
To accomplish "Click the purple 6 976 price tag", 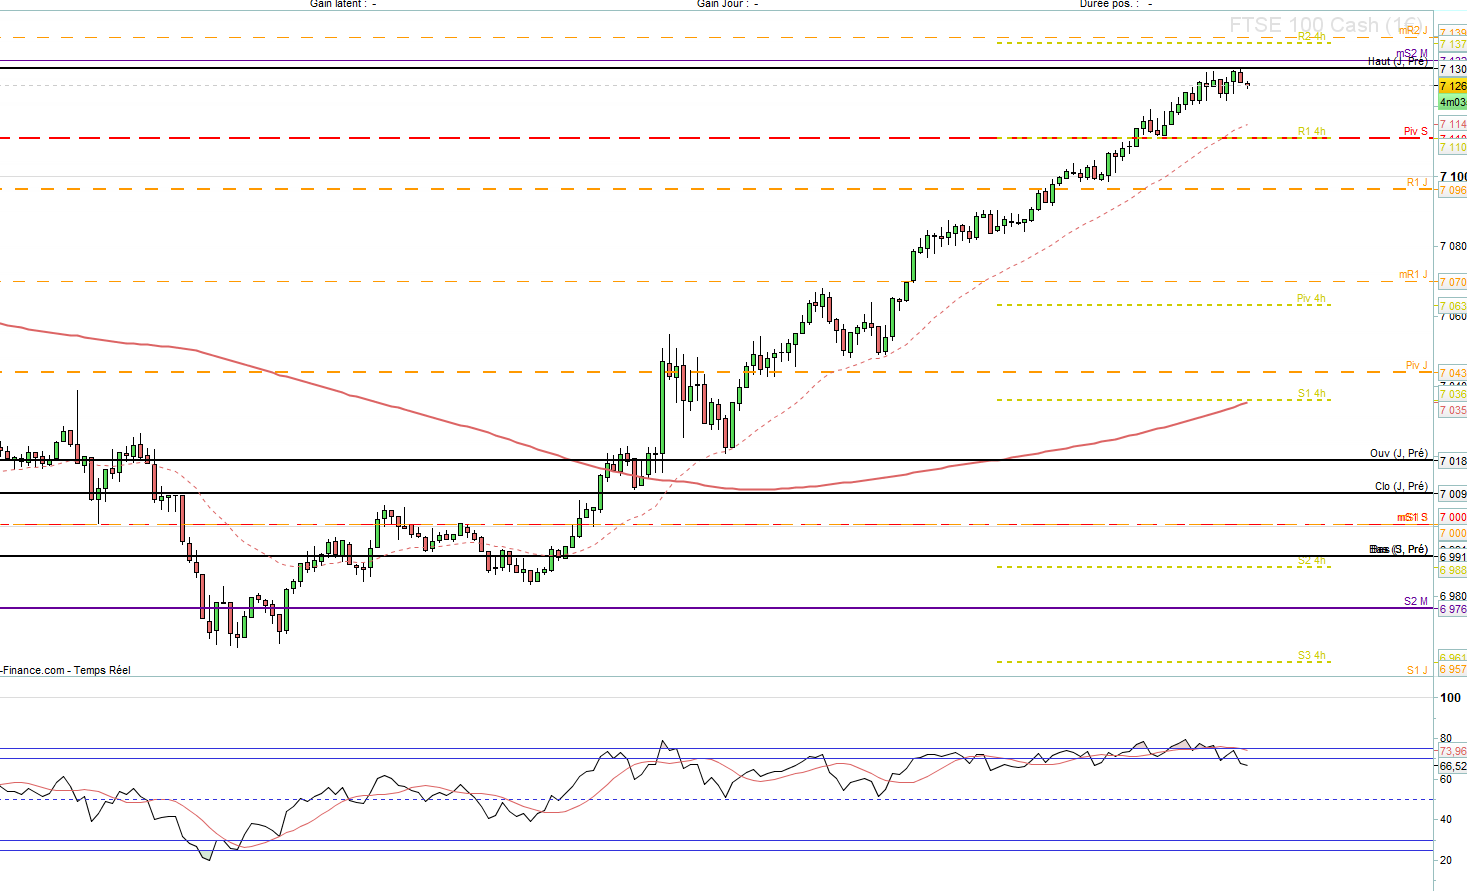I will 1452,609.
